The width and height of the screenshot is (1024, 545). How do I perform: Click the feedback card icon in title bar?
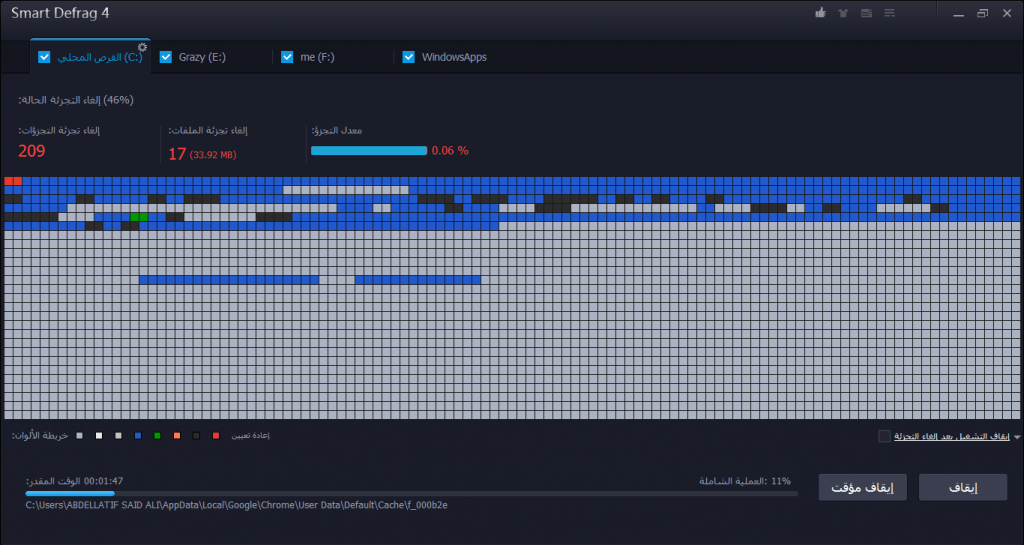[x=866, y=13]
